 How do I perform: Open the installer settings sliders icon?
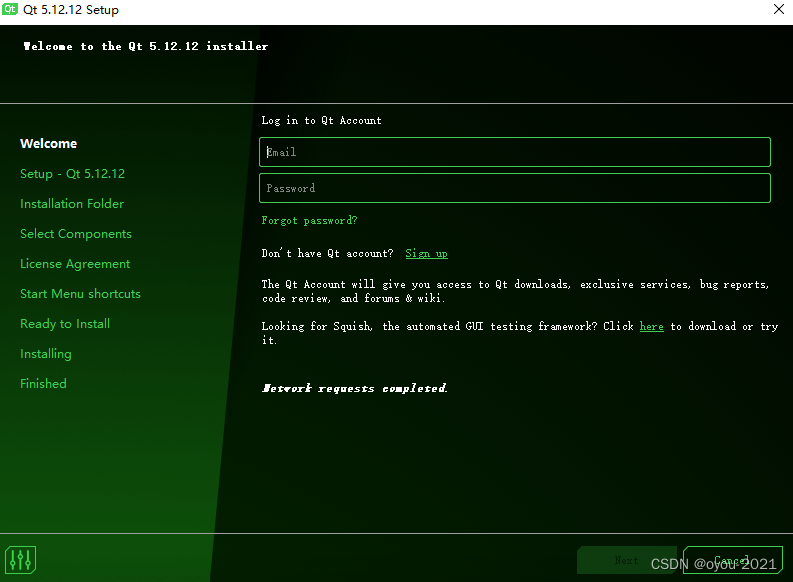click(20, 560)
